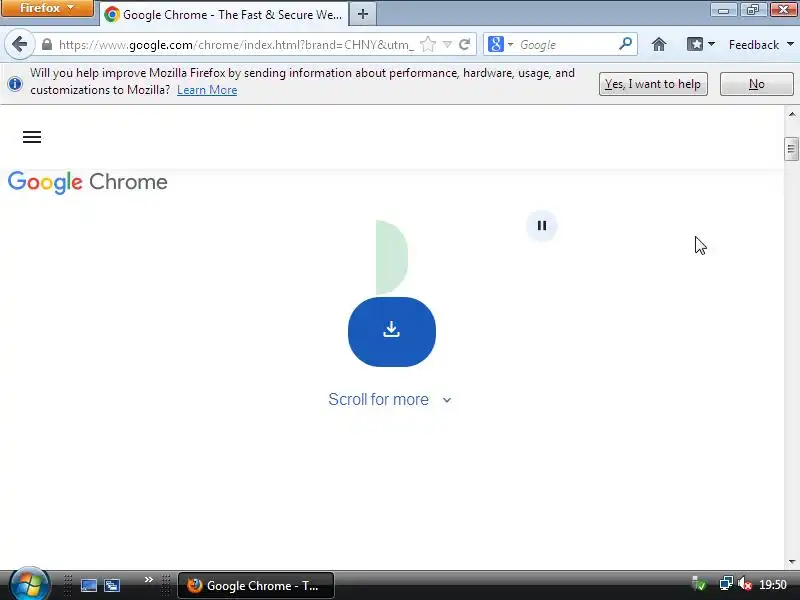The height and width of the screenshot is (600, 800).
Task: Click the muted volume tray icon
Action: point(745,584)
